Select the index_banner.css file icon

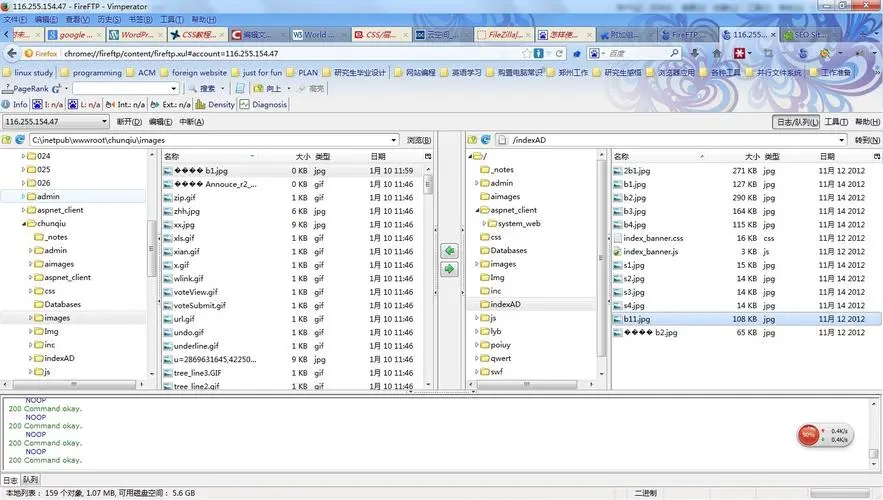click(x=618, y=238)
